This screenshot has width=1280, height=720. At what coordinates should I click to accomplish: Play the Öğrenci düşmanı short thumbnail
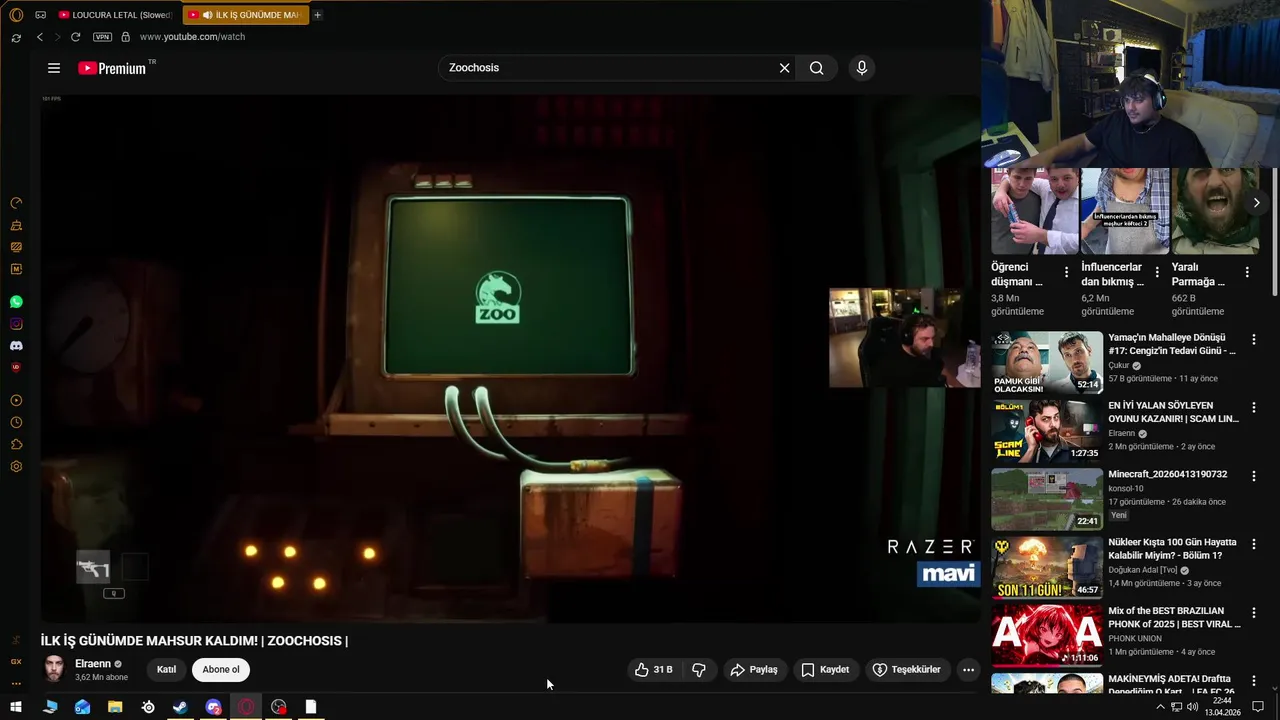(x=1035, y=211)
